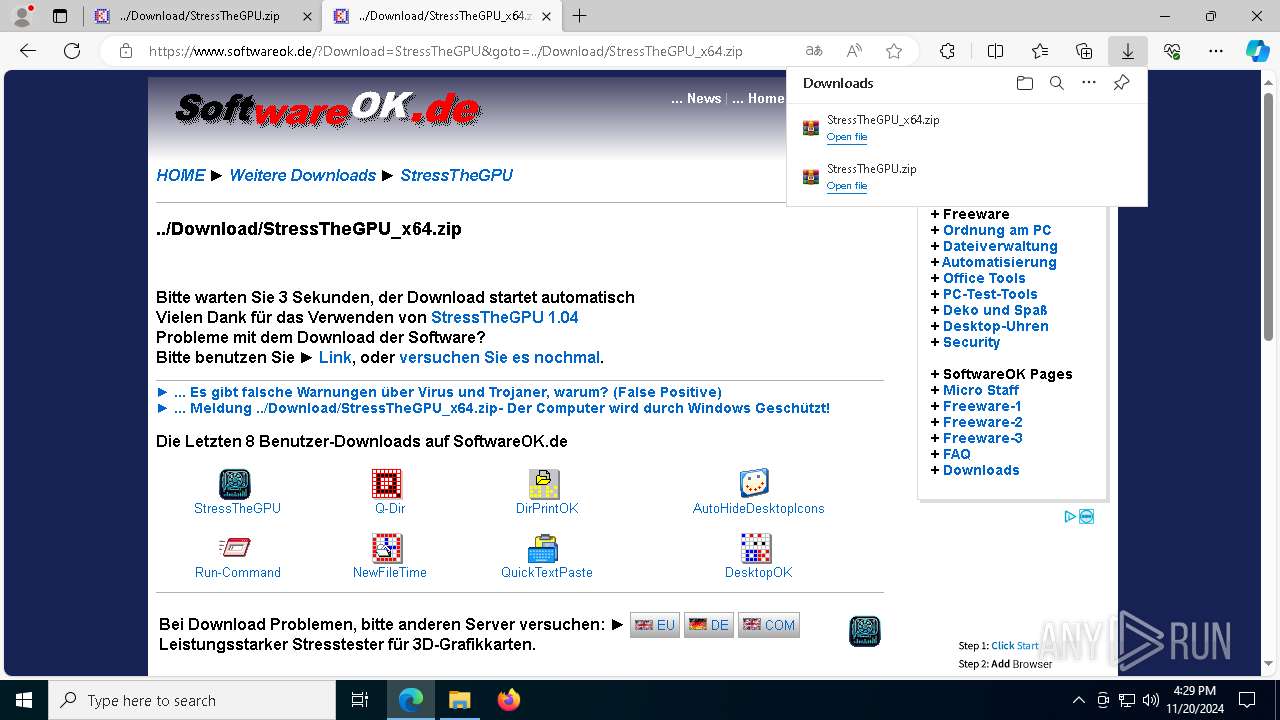The image size is (1280, 720).
Task: Open the StressTheGPU breadcrumb link
Action: [456, 175]
